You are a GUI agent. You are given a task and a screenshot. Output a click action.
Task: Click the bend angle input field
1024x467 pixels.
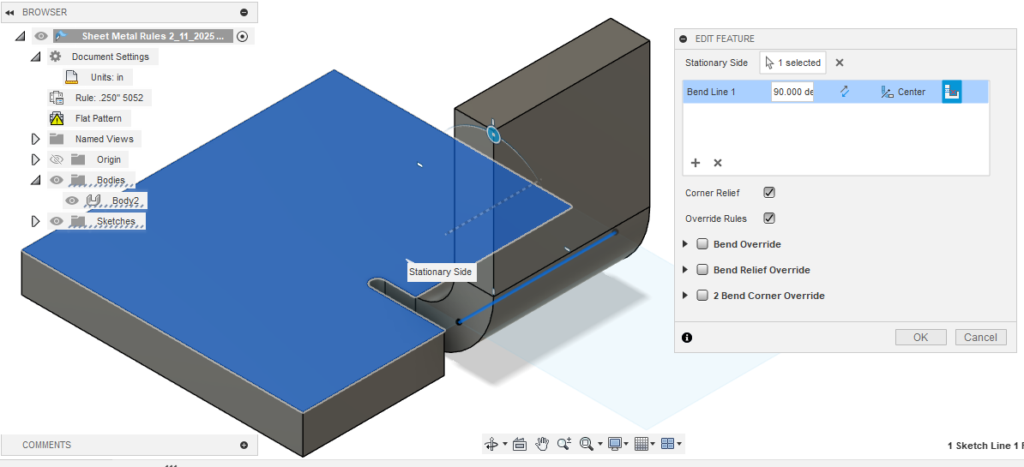click(x=792, y=92)
